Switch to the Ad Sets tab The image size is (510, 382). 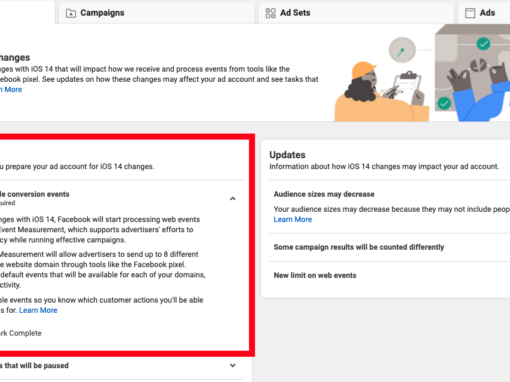tap(356, 13)
